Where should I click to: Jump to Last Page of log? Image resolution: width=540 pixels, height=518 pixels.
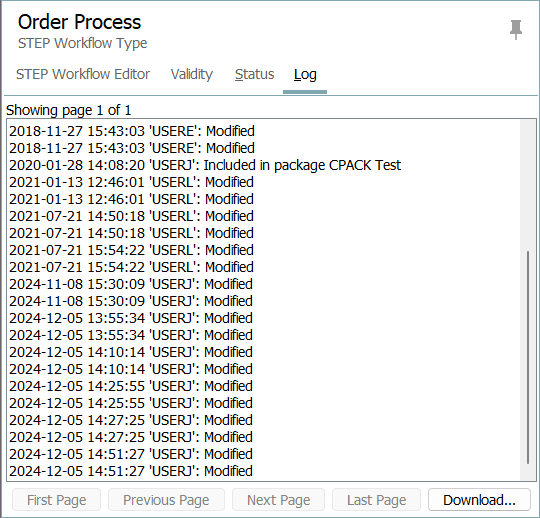[x=376, y=500]
